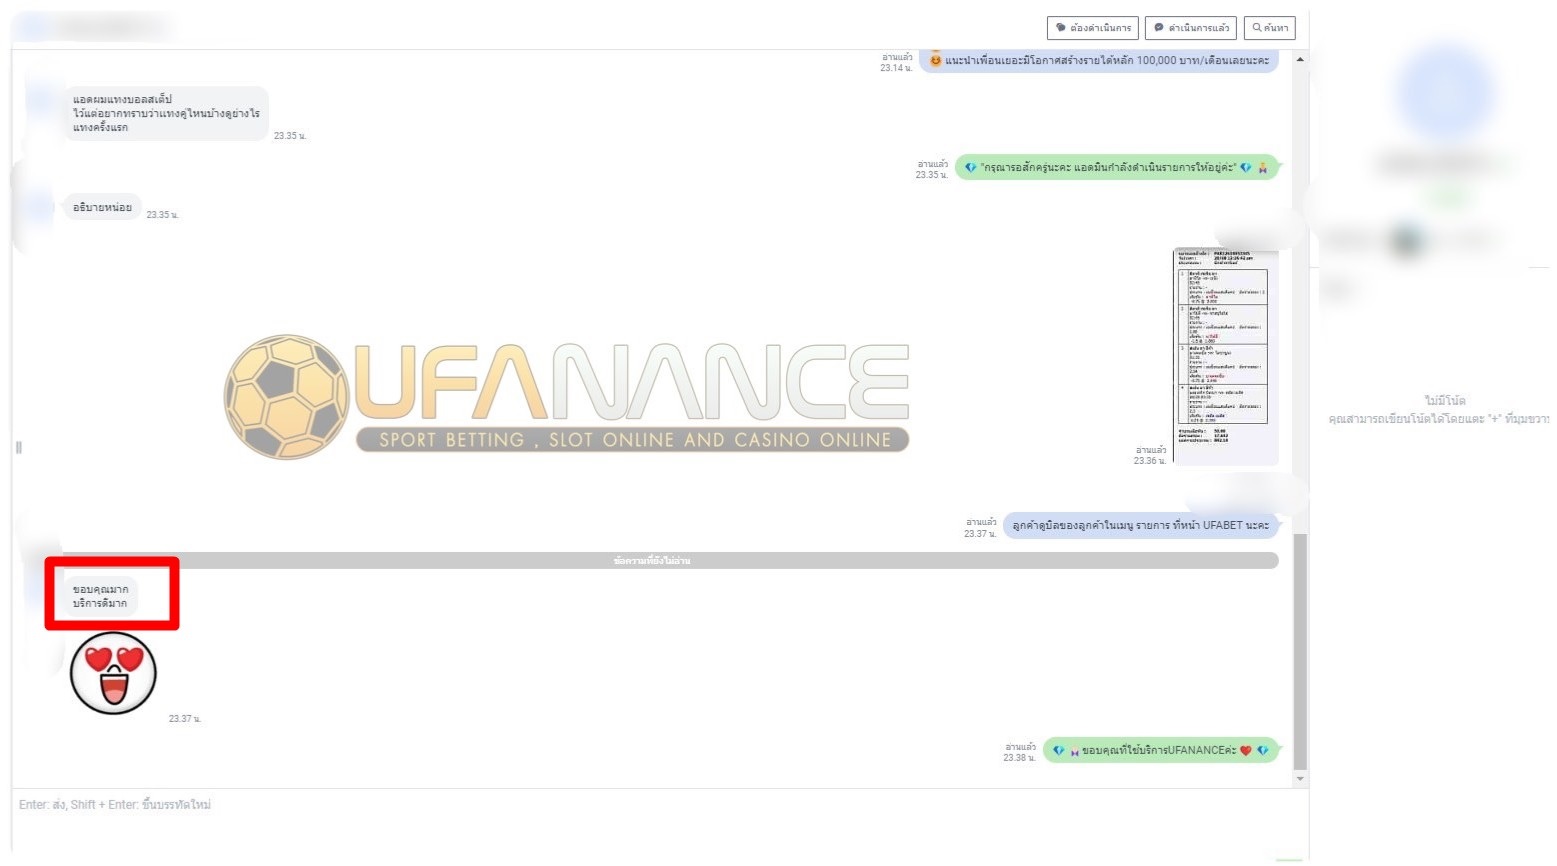Click the green 'กรุณารอสักครู่' waiting message

coord(1116,168)
